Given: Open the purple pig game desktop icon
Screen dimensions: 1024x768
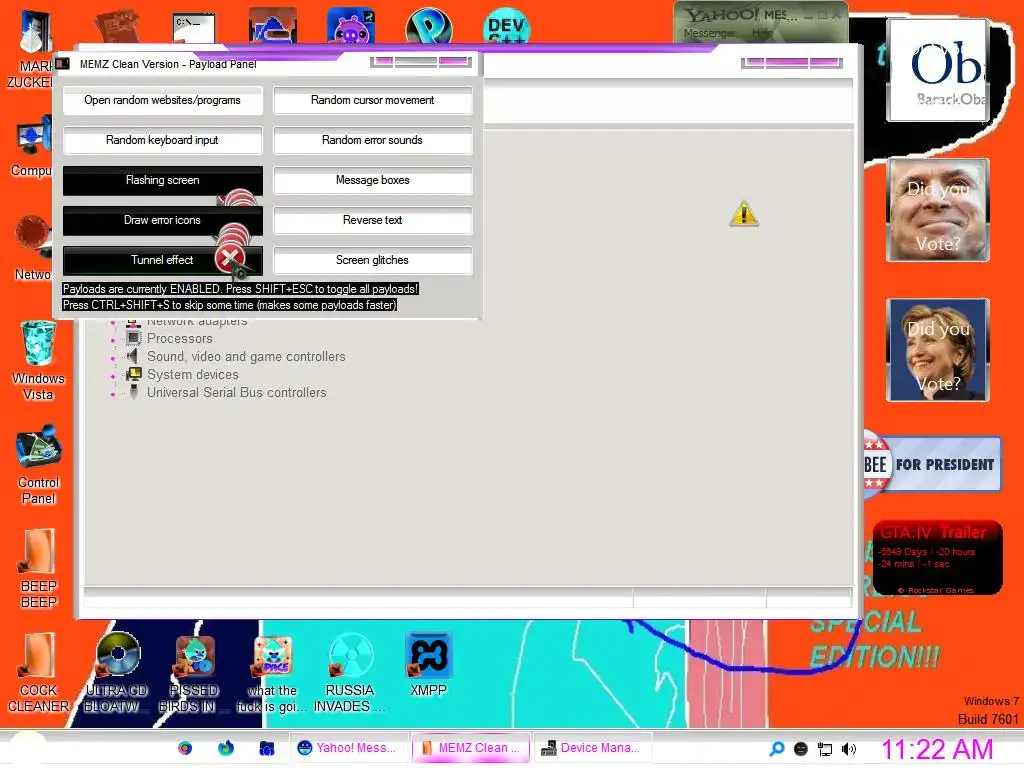Looking at the screenshot, I should coord(351,26).
